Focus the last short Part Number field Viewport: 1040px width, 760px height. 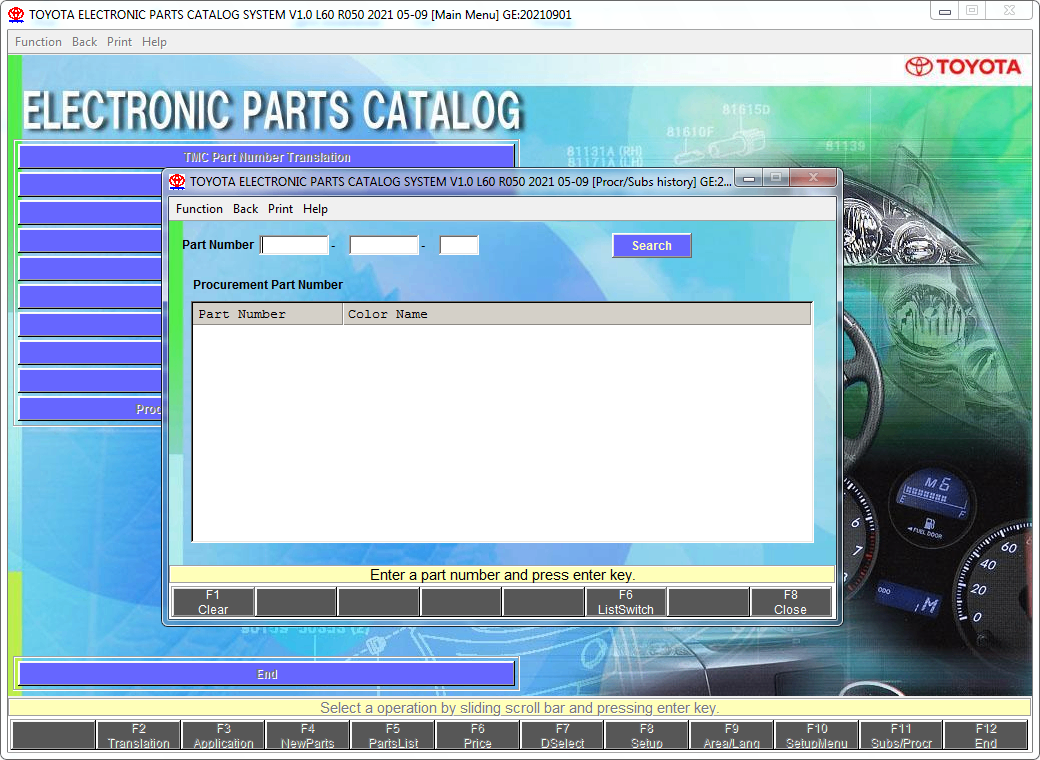point(459,245)
